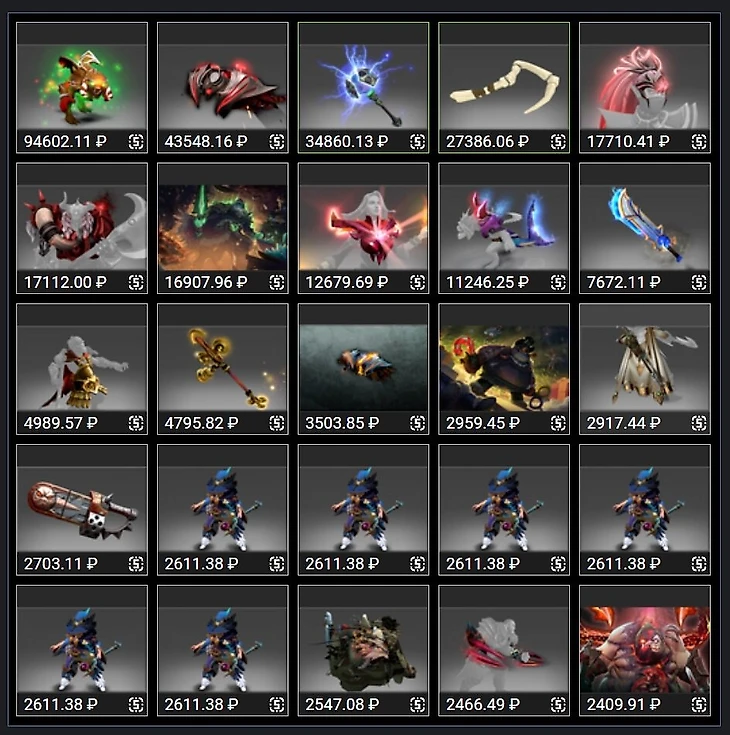
Task: Open the red helmet item at 43548.16 ₽
Action: 223,88
